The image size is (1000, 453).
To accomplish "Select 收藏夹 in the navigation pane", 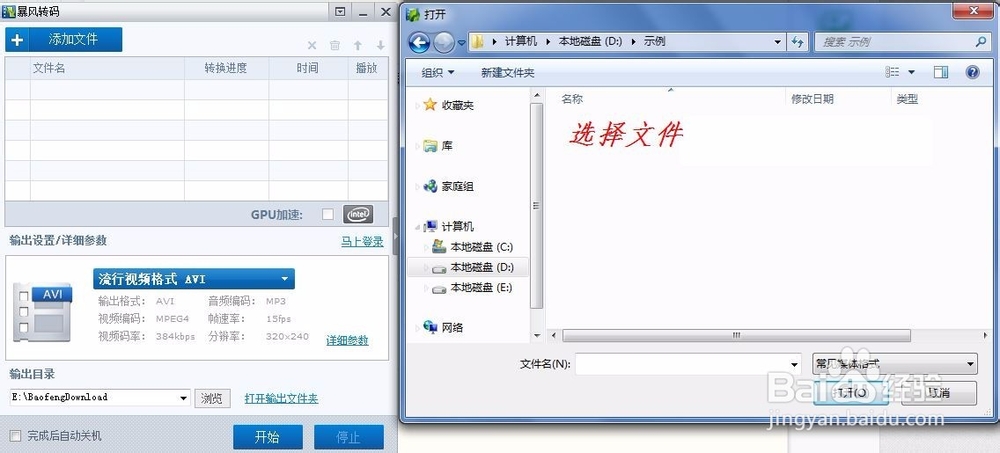I will pyautogui.click(x=458, y=105).
